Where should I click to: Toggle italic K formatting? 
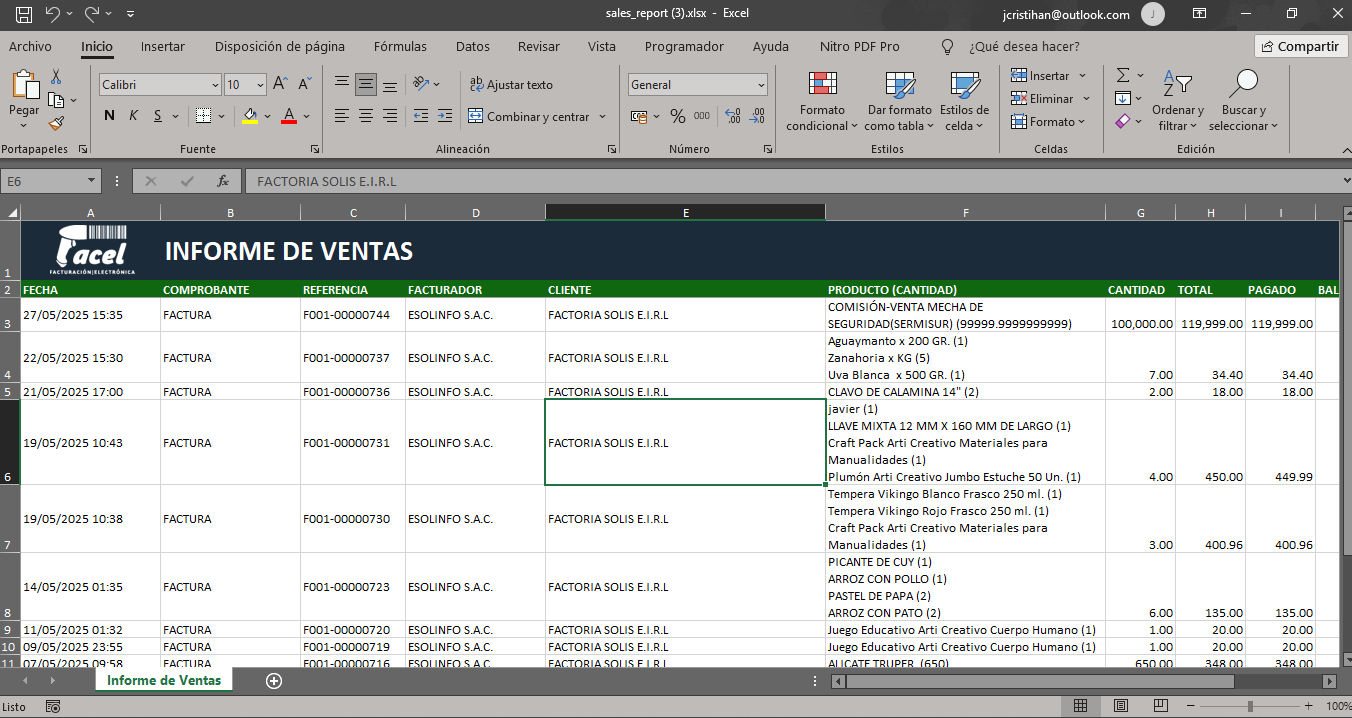[x=133, y=116]
